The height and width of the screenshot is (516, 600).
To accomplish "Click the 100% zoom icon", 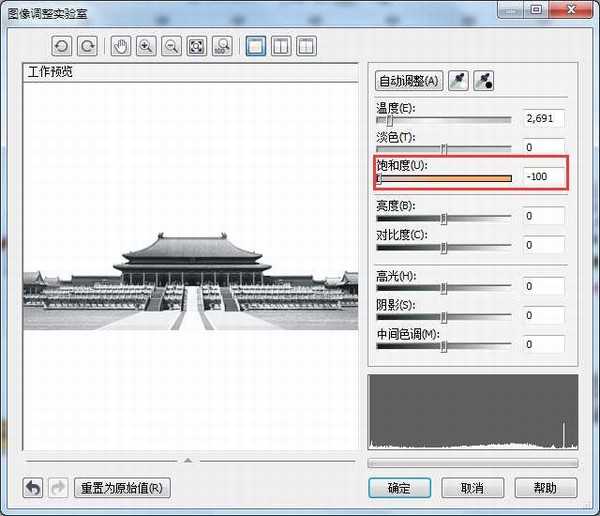I will pos(222,46).
